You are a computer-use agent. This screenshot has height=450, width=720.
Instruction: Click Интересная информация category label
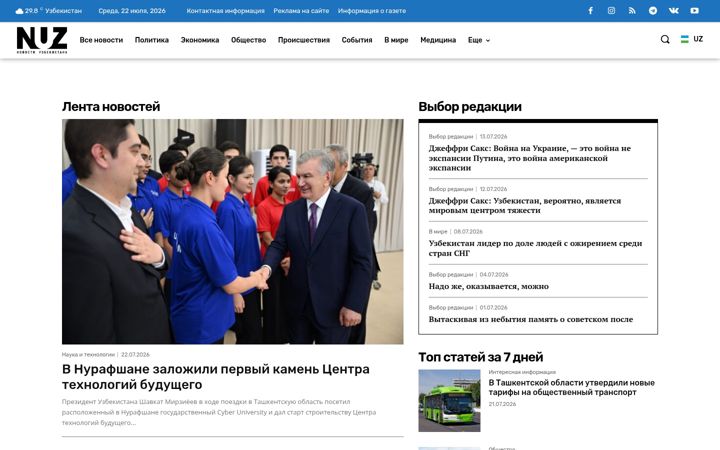point(522,372)
